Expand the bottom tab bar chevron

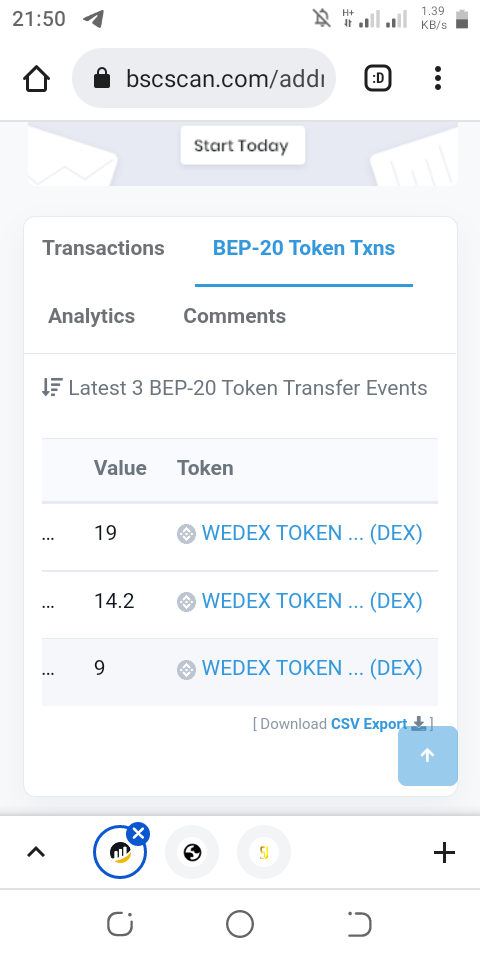coord(36,852)
